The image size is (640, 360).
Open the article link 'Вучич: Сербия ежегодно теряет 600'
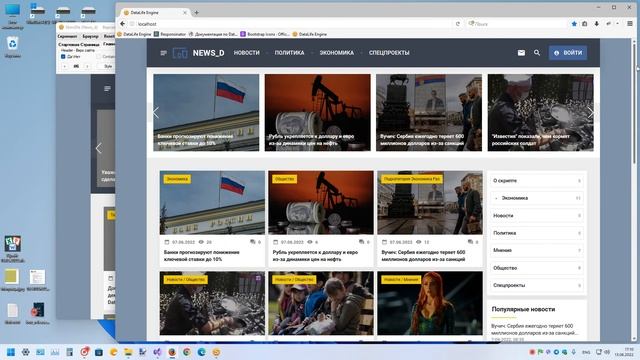click(423, 256)
